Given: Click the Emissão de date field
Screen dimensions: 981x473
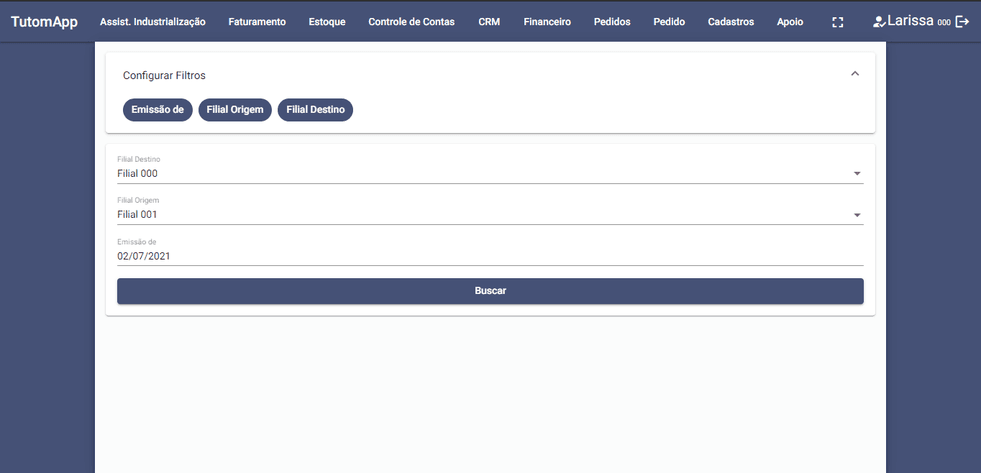Looking at the screenshot, I should pyautogui.click(x=490, y=256).
